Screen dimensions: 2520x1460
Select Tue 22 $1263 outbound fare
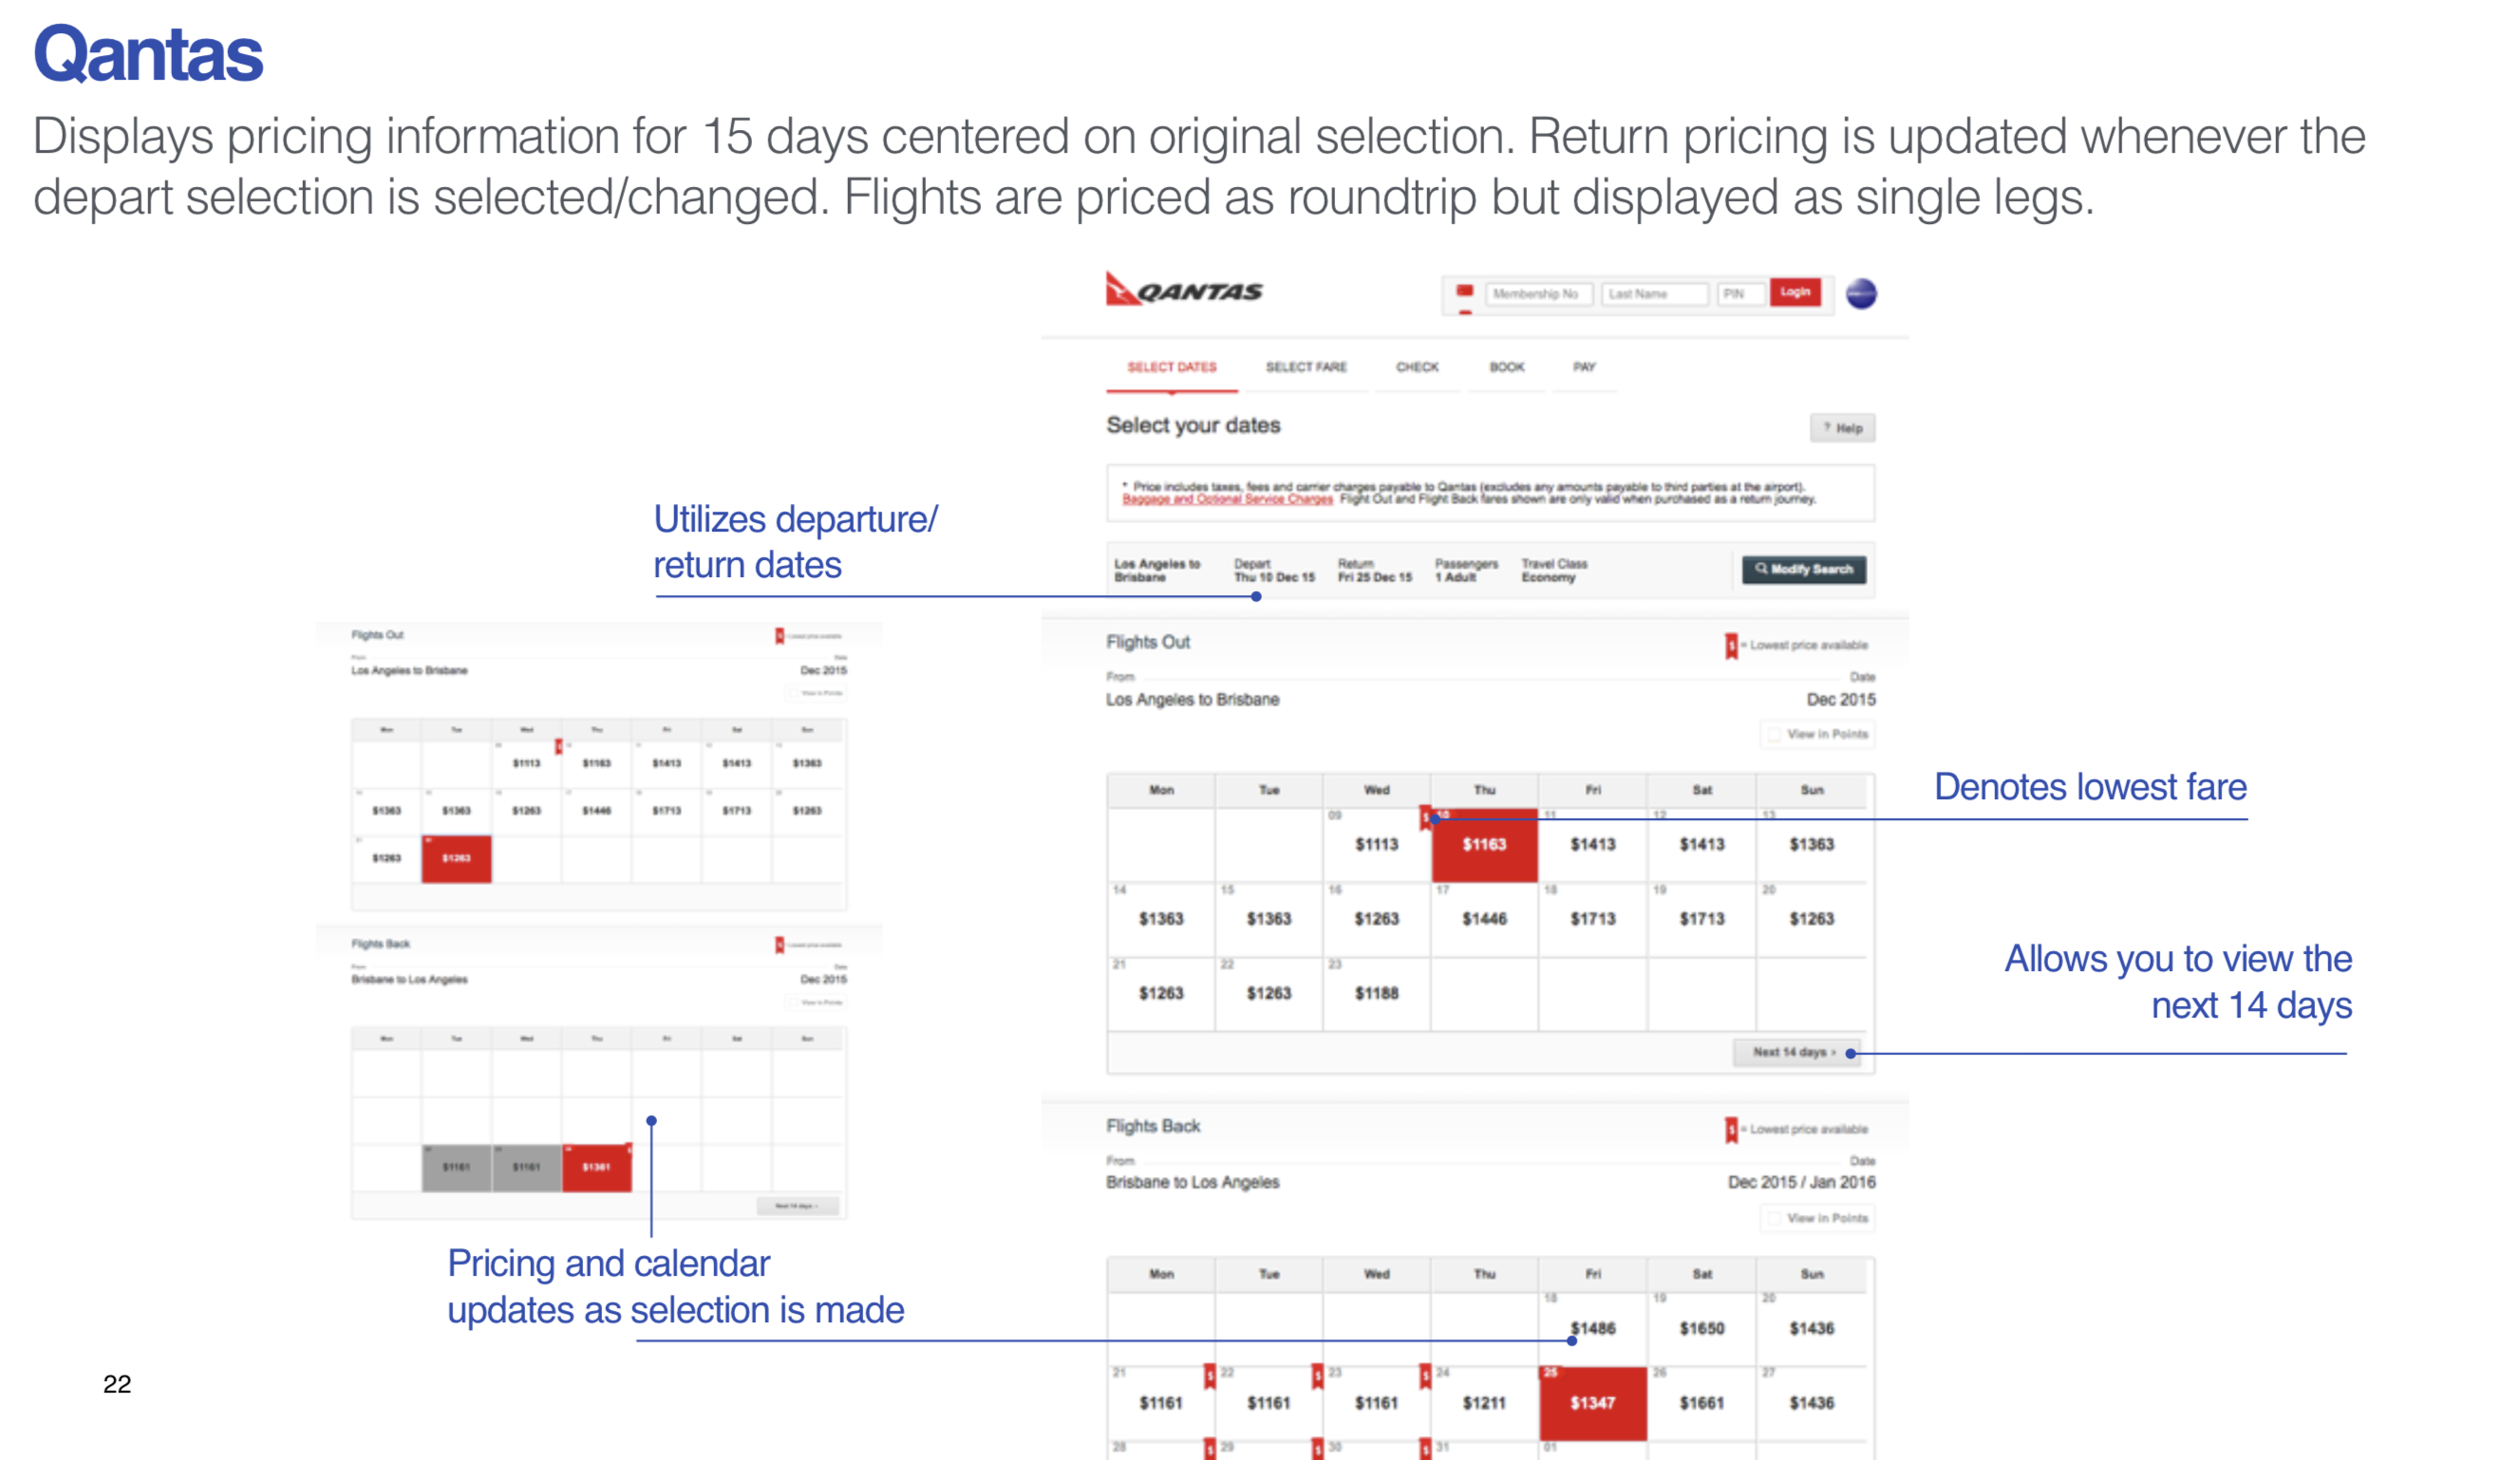point(1268,994)
